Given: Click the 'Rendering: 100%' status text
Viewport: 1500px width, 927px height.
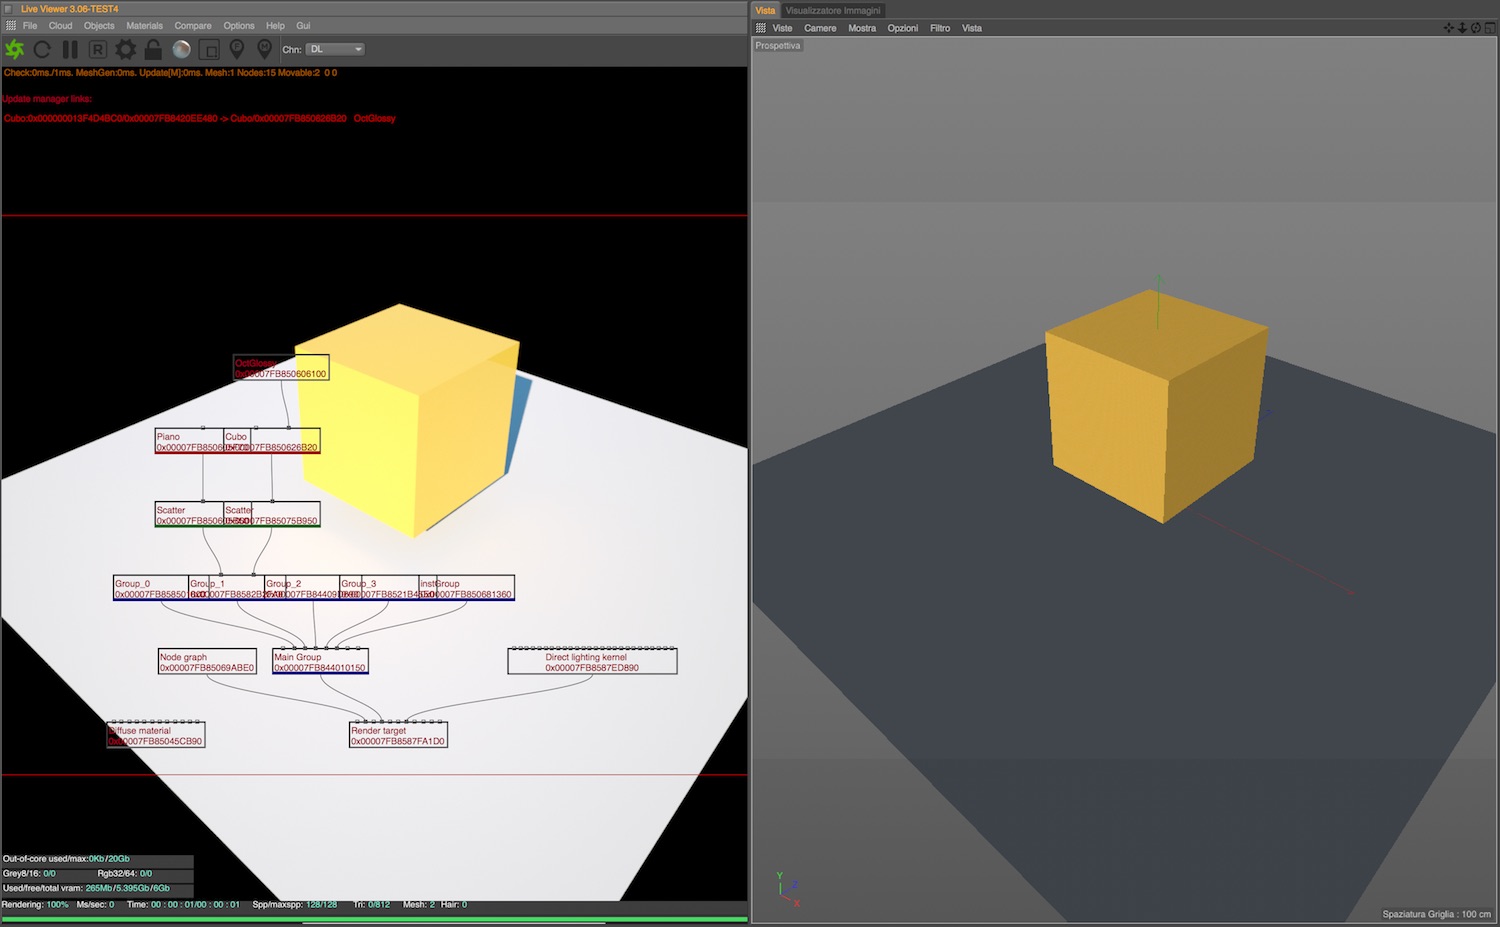Looking at the screenshot, I should [x=35, y=905].
